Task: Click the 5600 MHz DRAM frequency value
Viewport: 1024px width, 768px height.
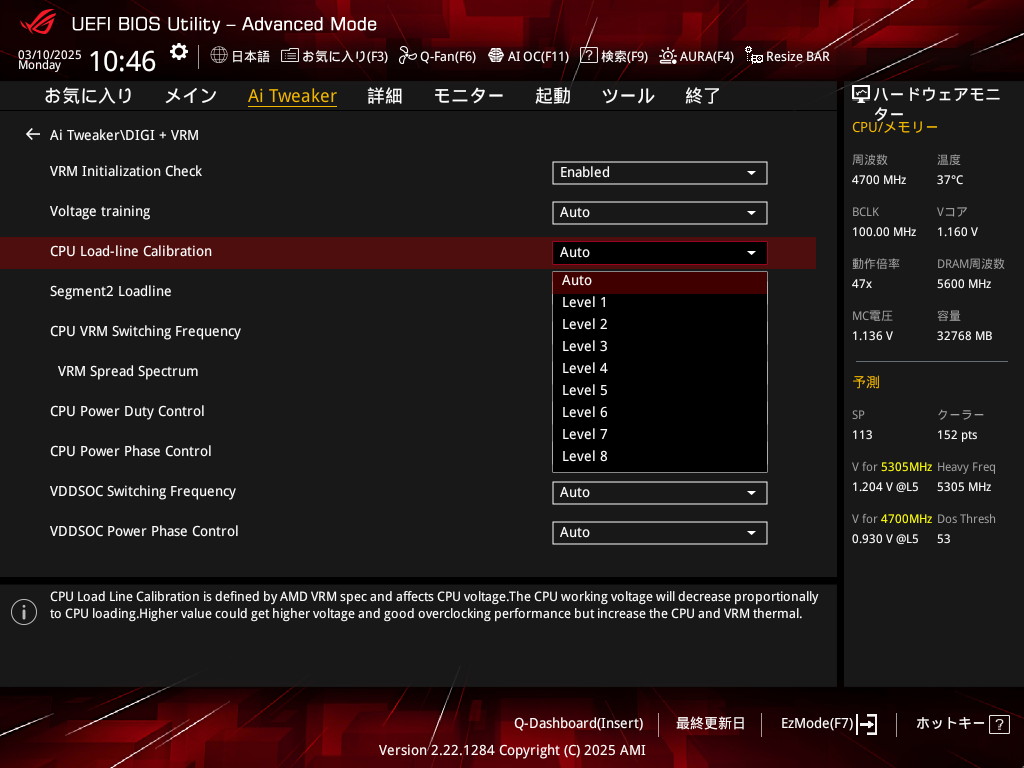Action: (x=964, y=284)
